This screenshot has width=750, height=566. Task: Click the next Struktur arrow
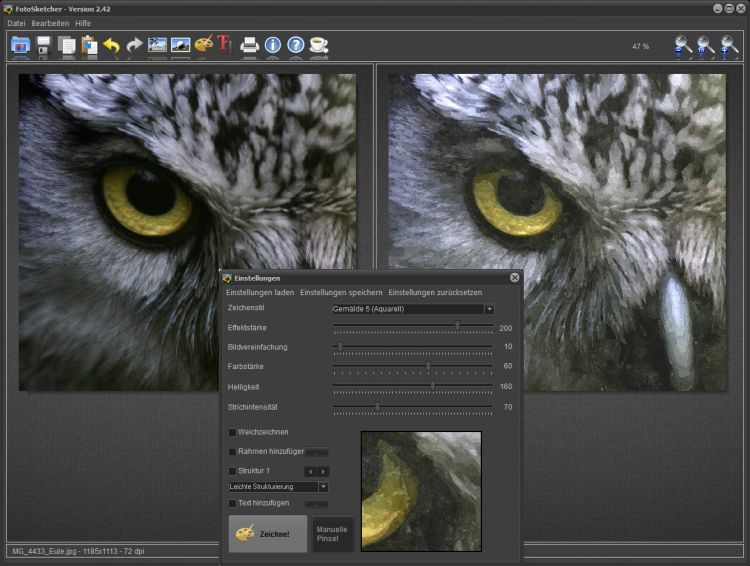(x=323, y=471)
